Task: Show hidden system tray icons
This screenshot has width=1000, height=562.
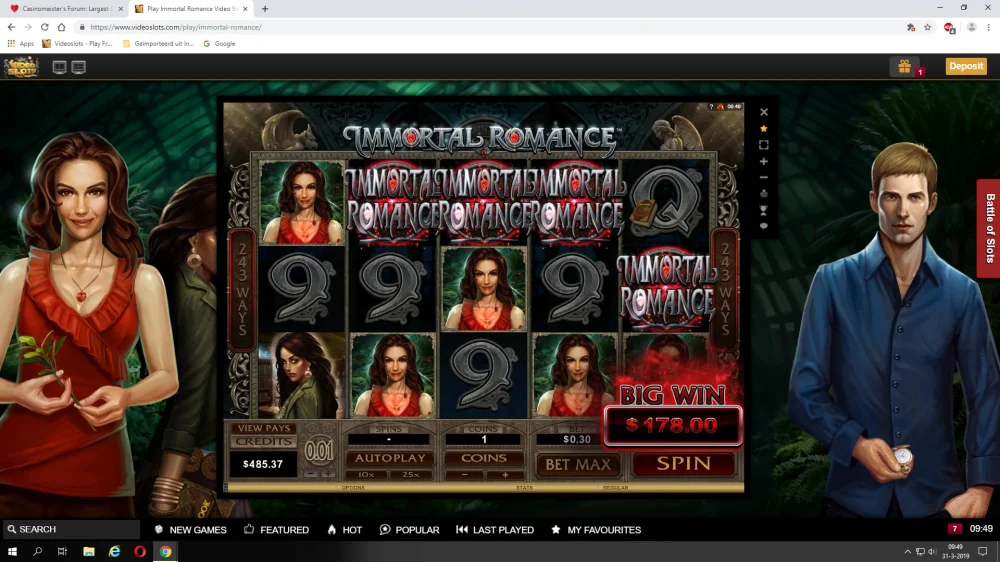Action: (907, 552)
